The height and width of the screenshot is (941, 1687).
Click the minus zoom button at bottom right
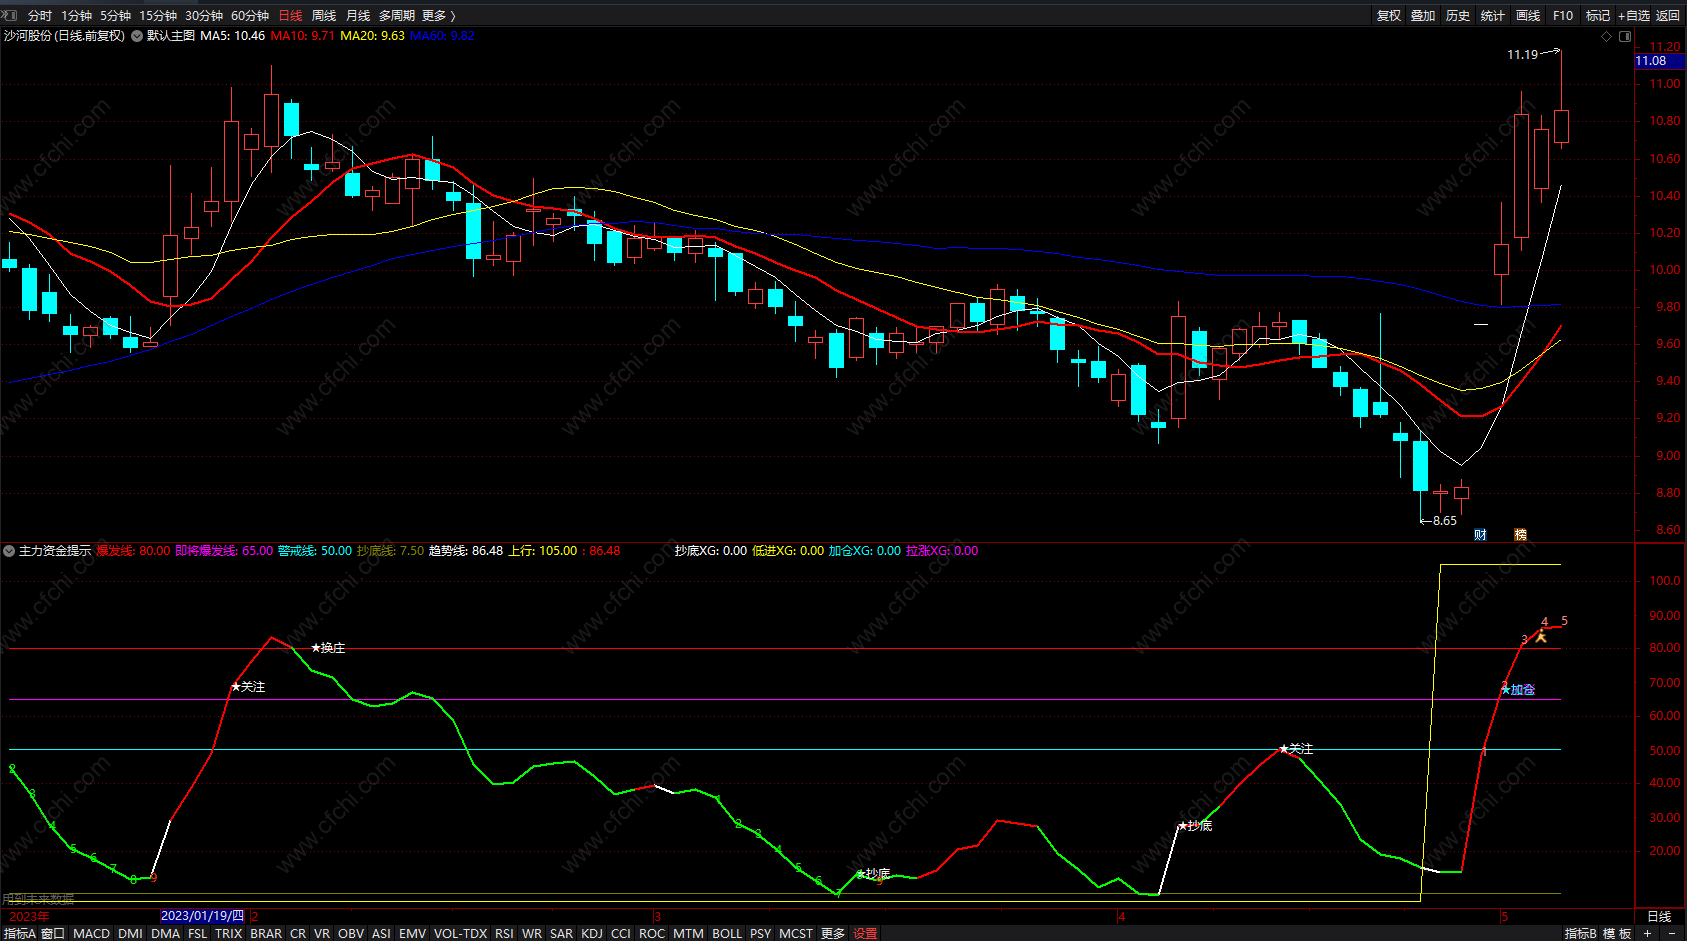coord(1672,933)
